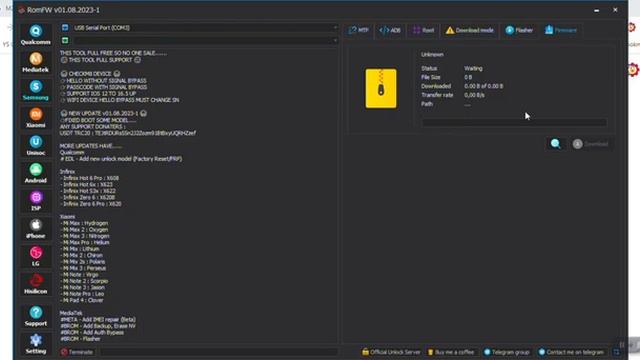Click the magnifier search firmware button

pos(556,144)
